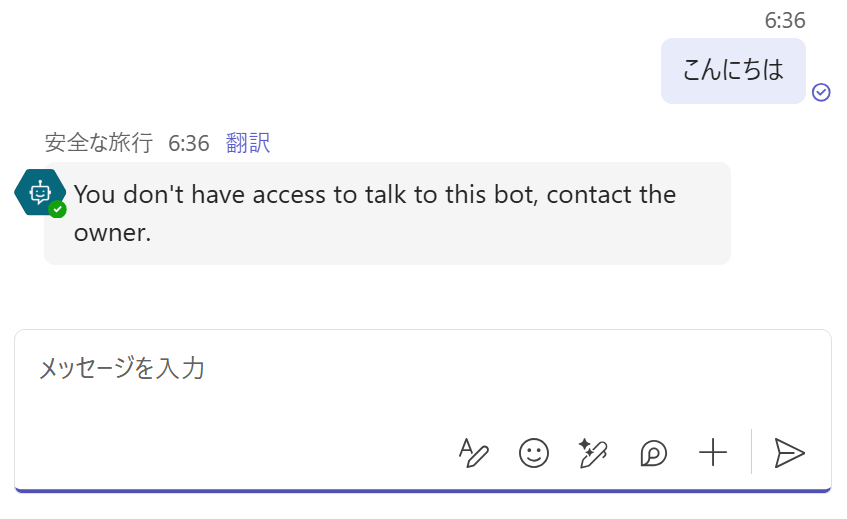Translate the bot message via 翻訳
847x519 pixels.
pos(248,143)
